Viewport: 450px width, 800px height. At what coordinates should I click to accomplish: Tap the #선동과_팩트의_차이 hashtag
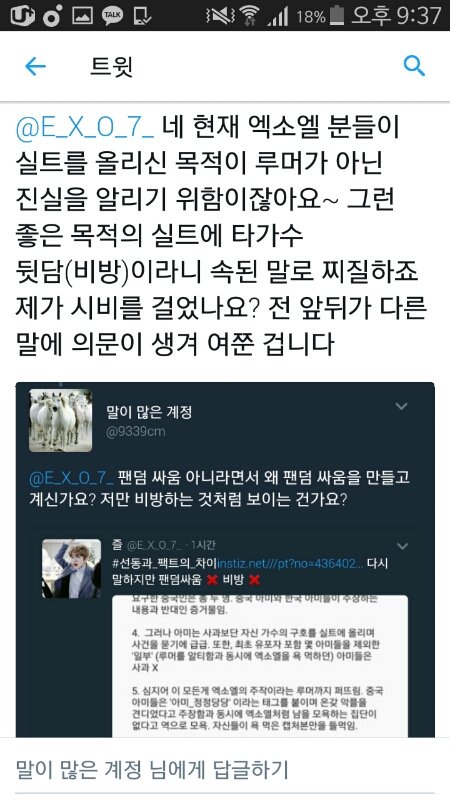pyautogui.click(x=165, y=564)
